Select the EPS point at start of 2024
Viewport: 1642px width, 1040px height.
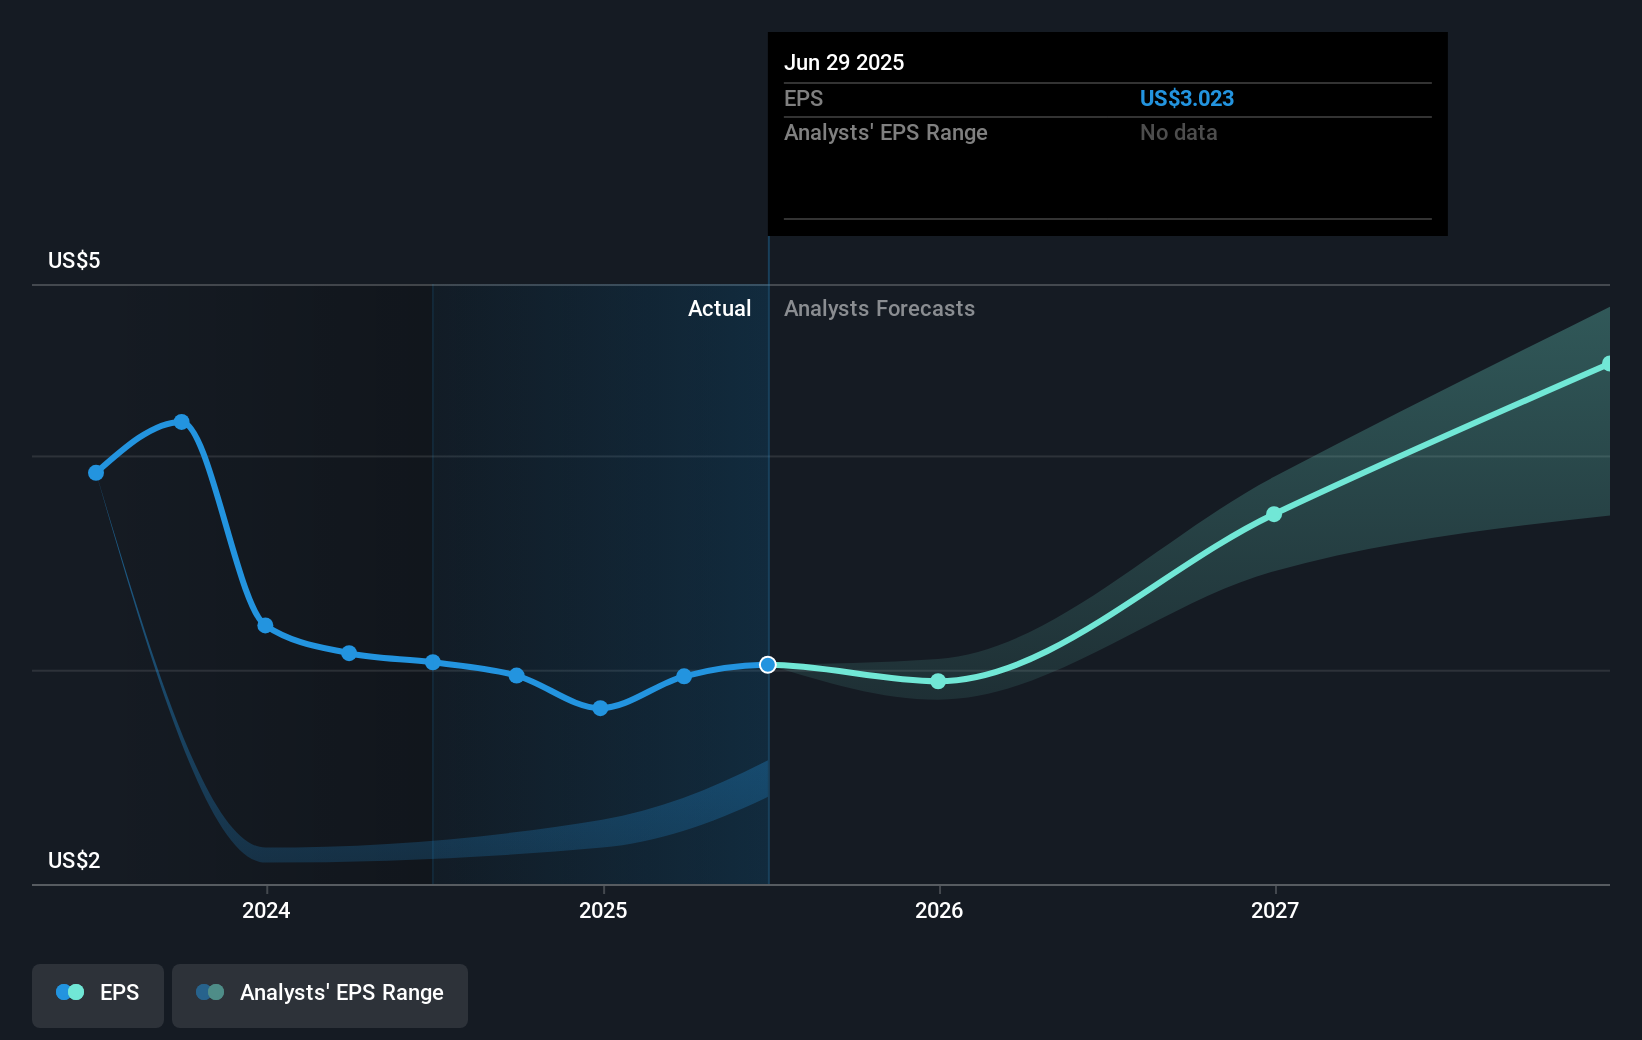click(265, 626)
